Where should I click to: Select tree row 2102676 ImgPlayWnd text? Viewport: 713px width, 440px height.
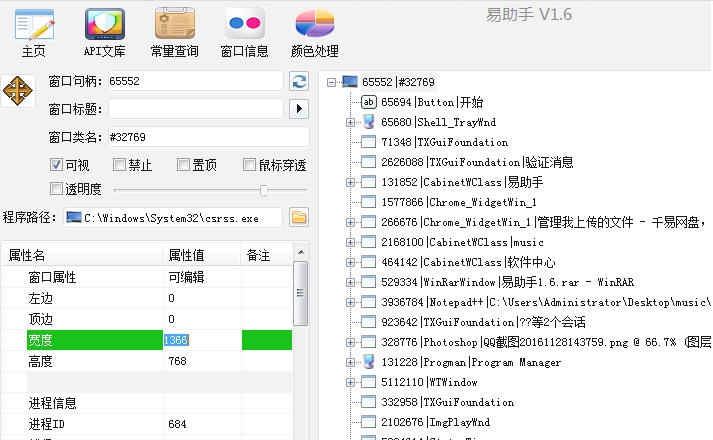pyautogui.click(x=436, y=422)
